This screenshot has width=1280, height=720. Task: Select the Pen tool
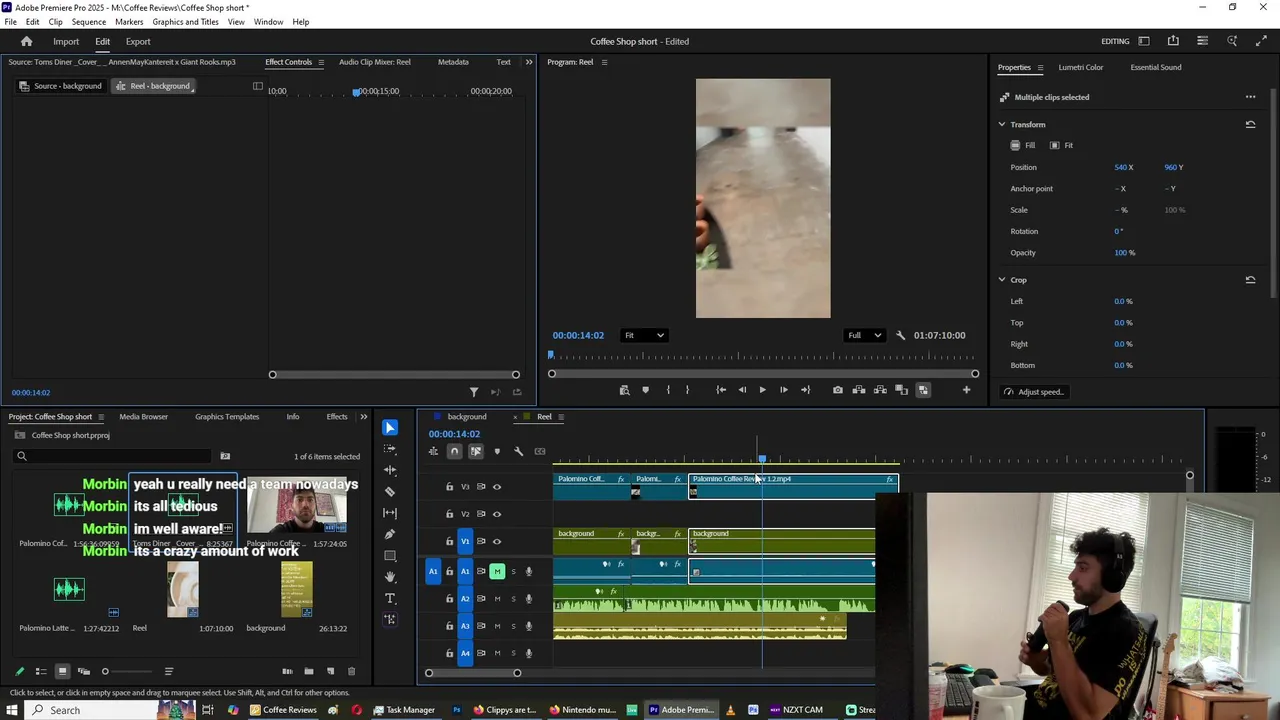(390, 534)
